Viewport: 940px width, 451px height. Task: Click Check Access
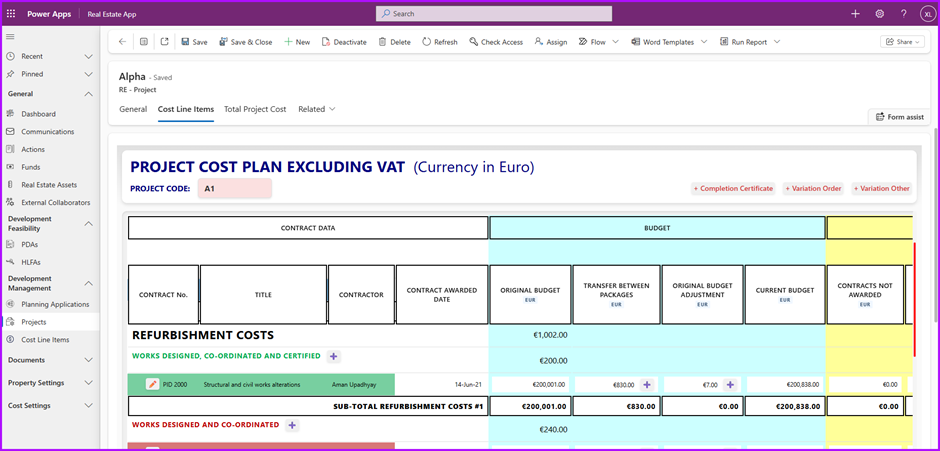(496, 42)
